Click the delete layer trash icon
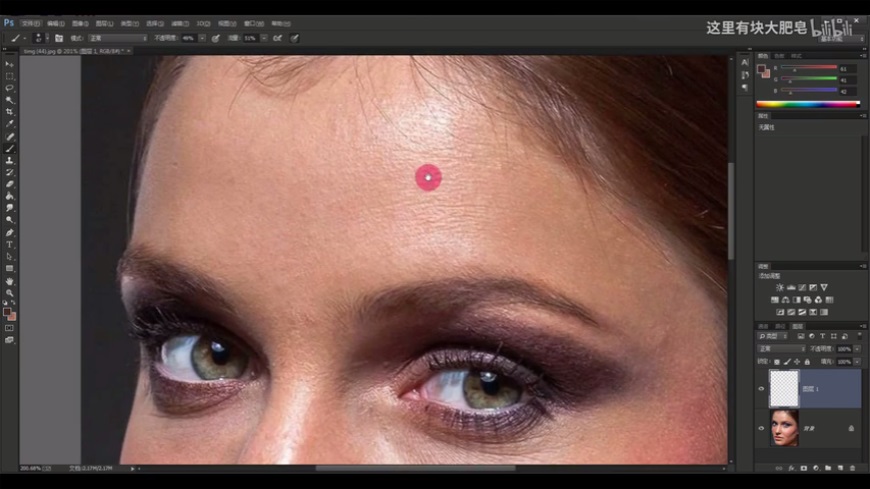Screen dimensions: 870x489 (x=853, y=467)
